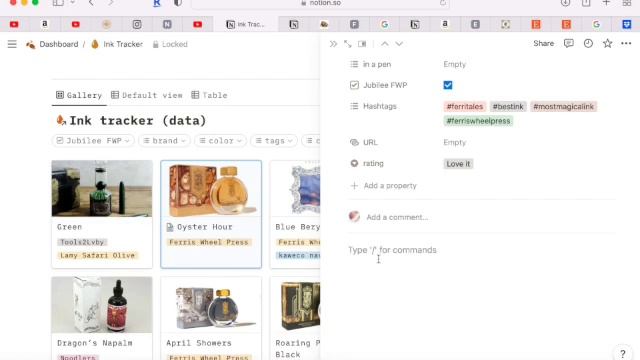Click the Share button

point(543,43)
